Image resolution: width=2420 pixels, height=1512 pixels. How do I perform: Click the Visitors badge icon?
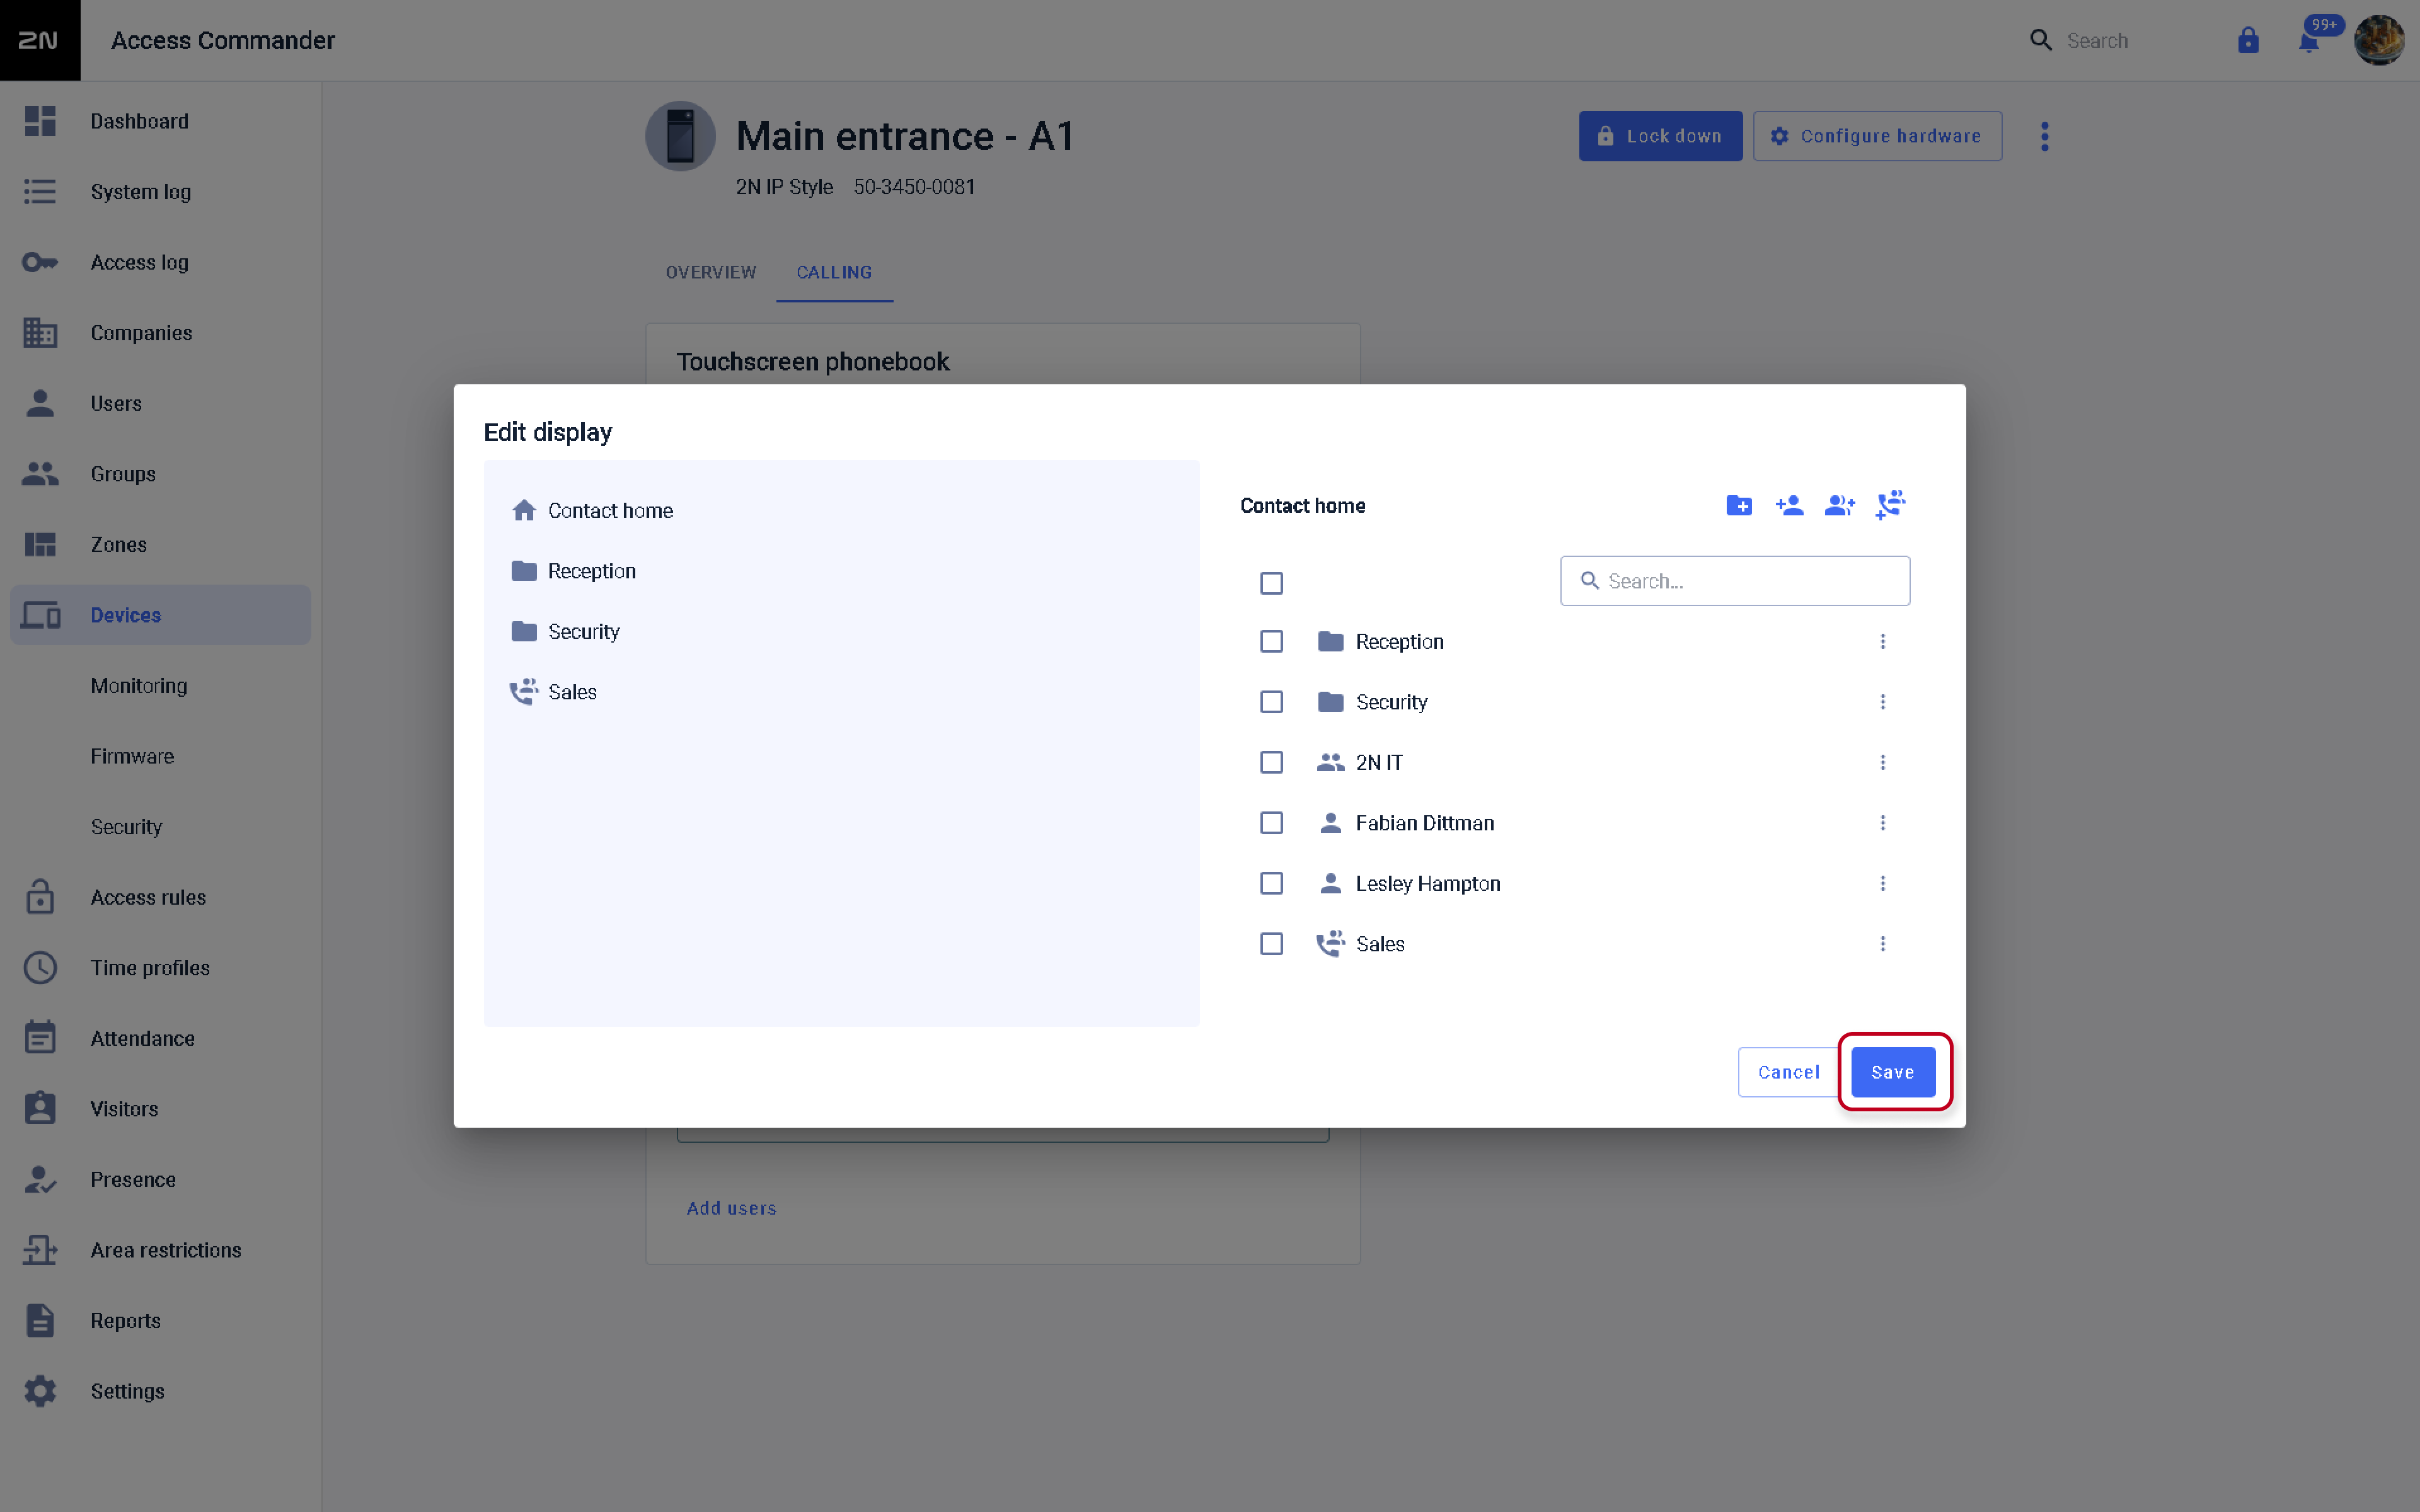click(40, 1109)
